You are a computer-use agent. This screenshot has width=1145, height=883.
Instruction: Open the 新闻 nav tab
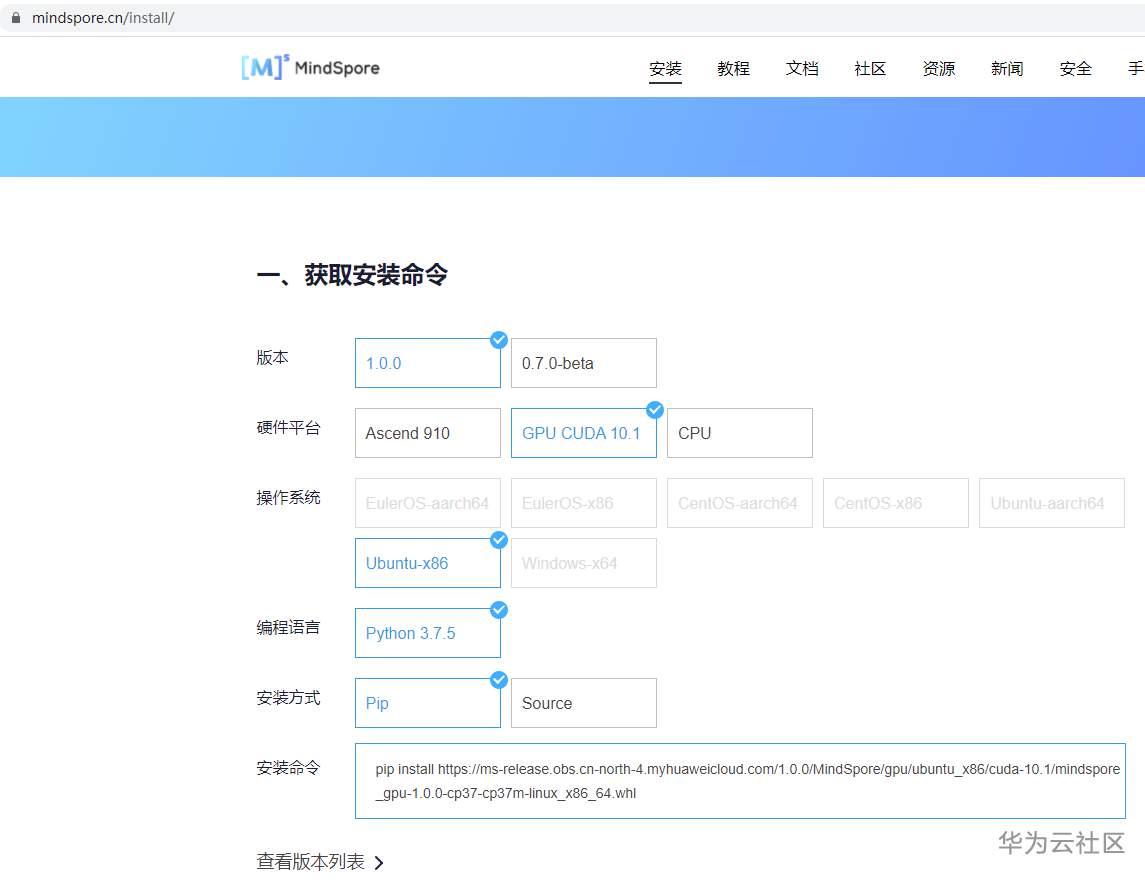point(1007,69)
